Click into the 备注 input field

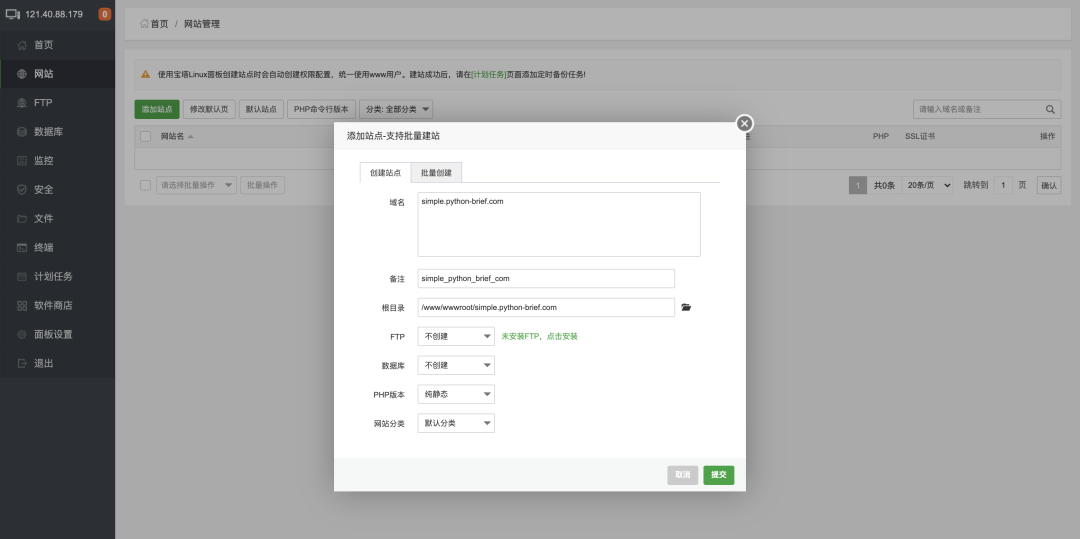click(546, 279)
